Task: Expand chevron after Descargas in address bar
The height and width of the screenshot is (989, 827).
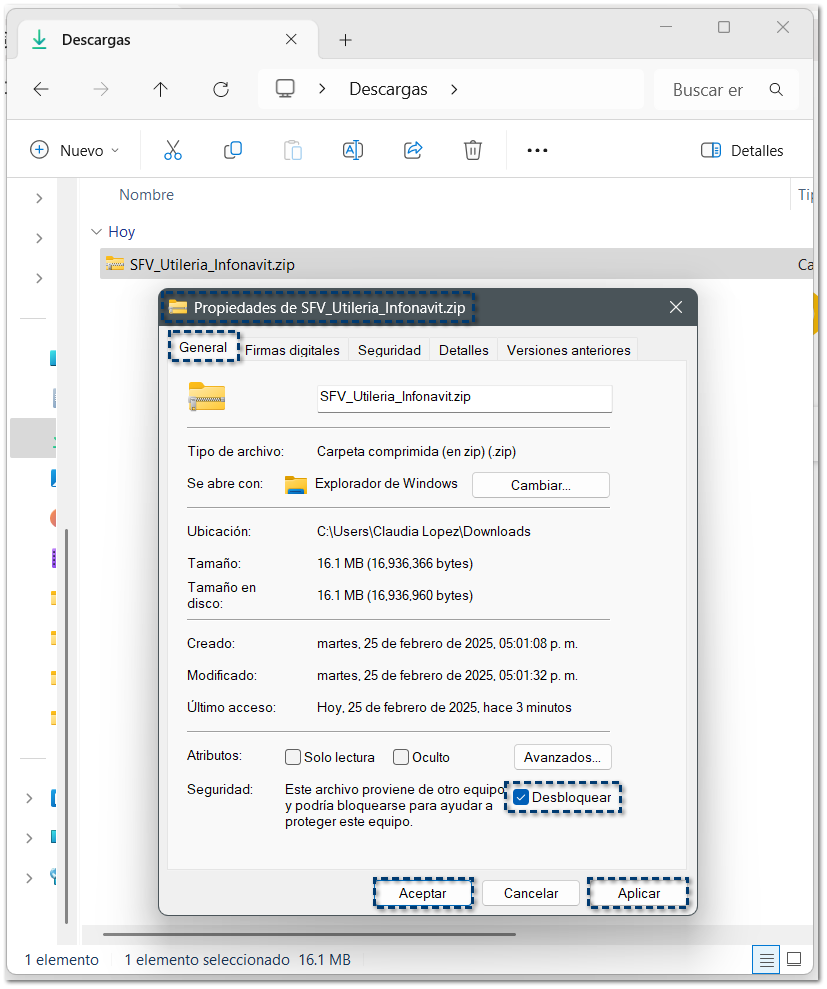Action: [454, 89]
